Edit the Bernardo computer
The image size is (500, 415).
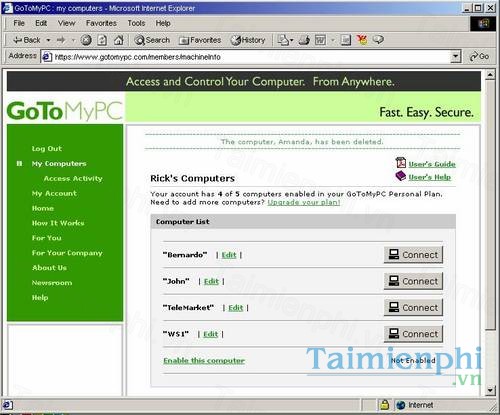click(229, 255)
